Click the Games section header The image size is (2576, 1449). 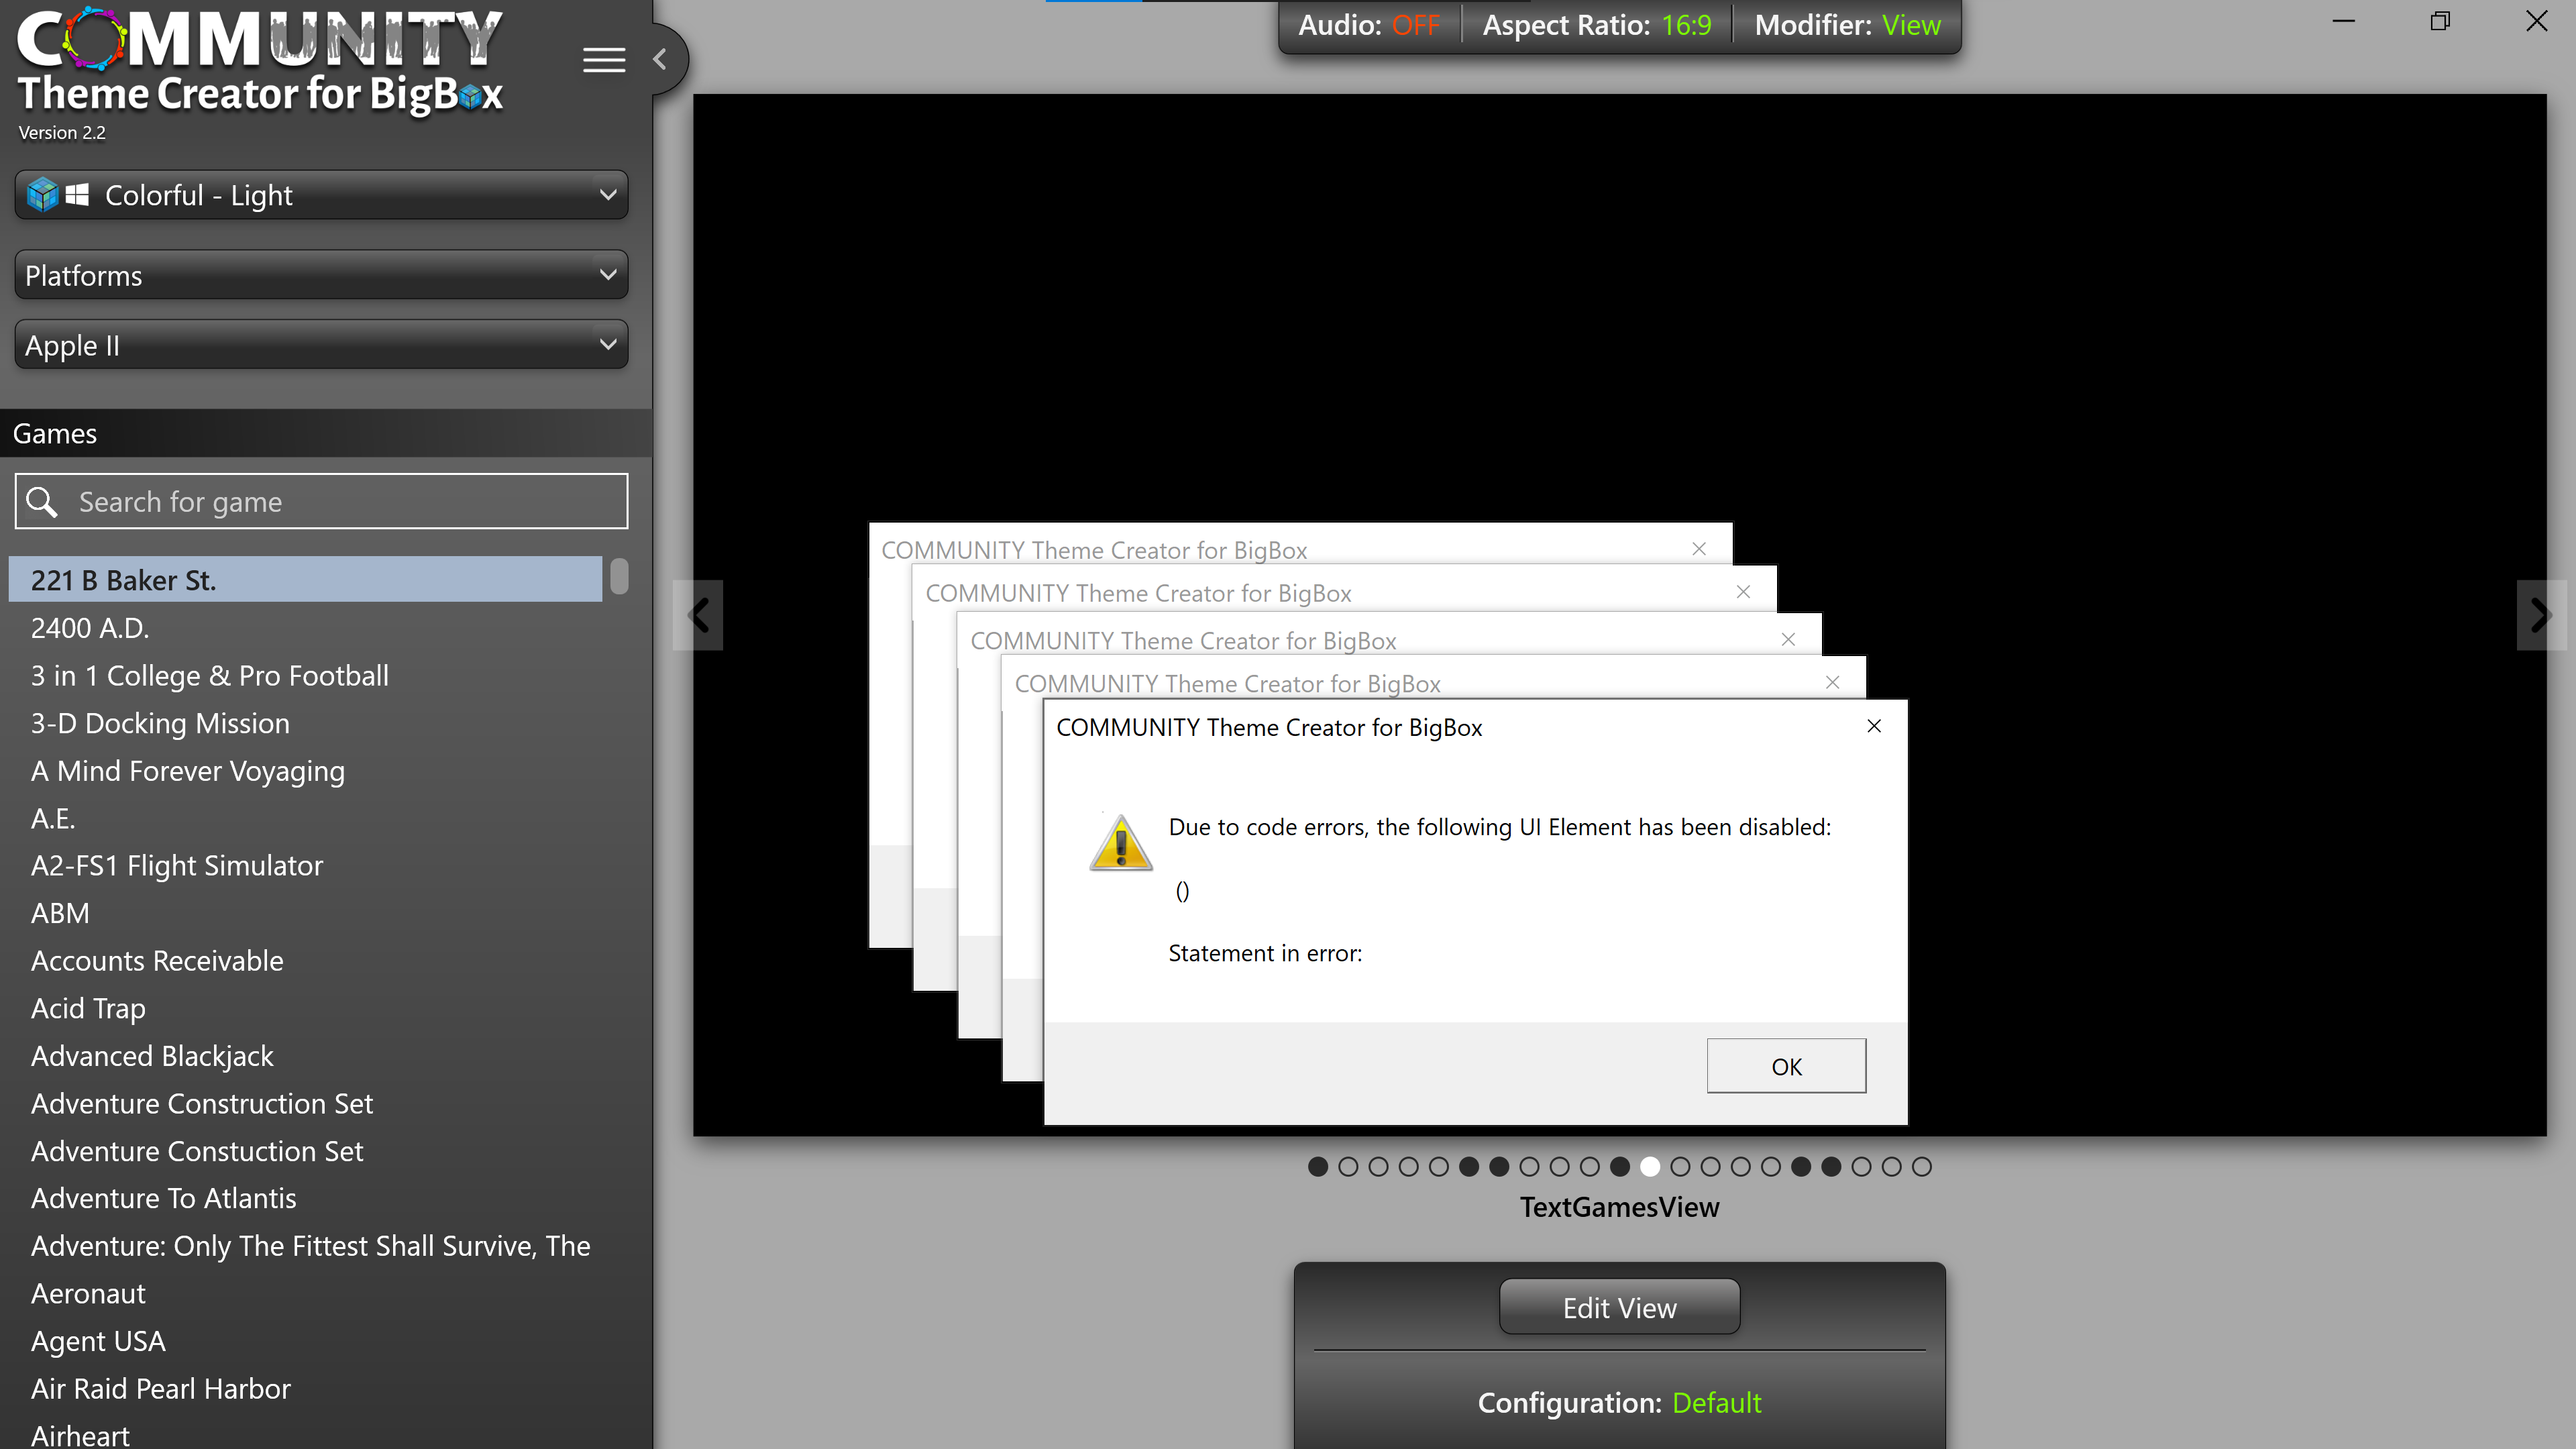tap(326, 433)
